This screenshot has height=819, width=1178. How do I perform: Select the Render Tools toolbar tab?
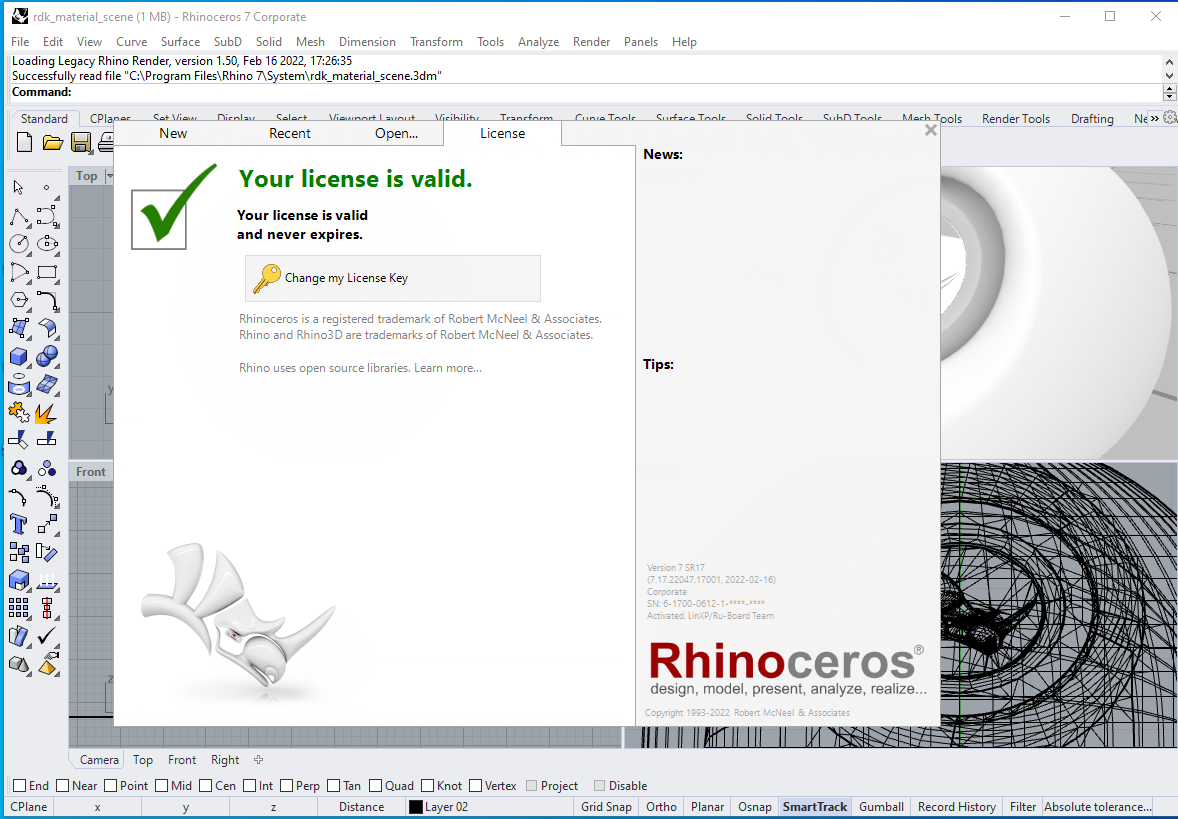(1016, 119)
